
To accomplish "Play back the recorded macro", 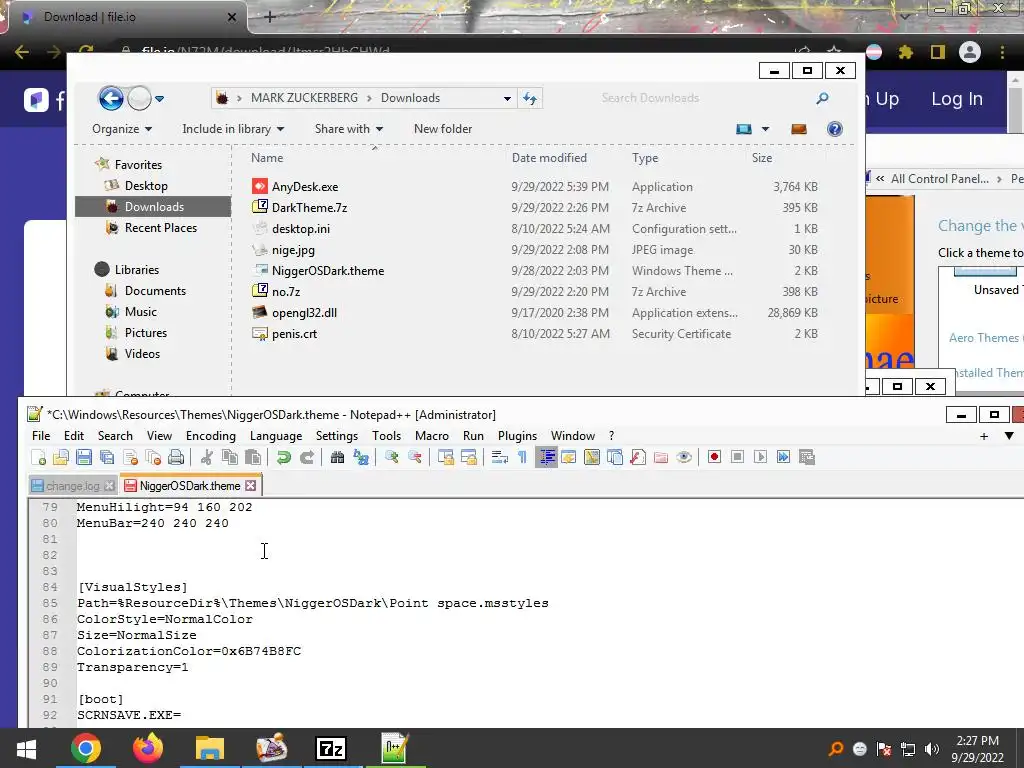I will 760,457.
